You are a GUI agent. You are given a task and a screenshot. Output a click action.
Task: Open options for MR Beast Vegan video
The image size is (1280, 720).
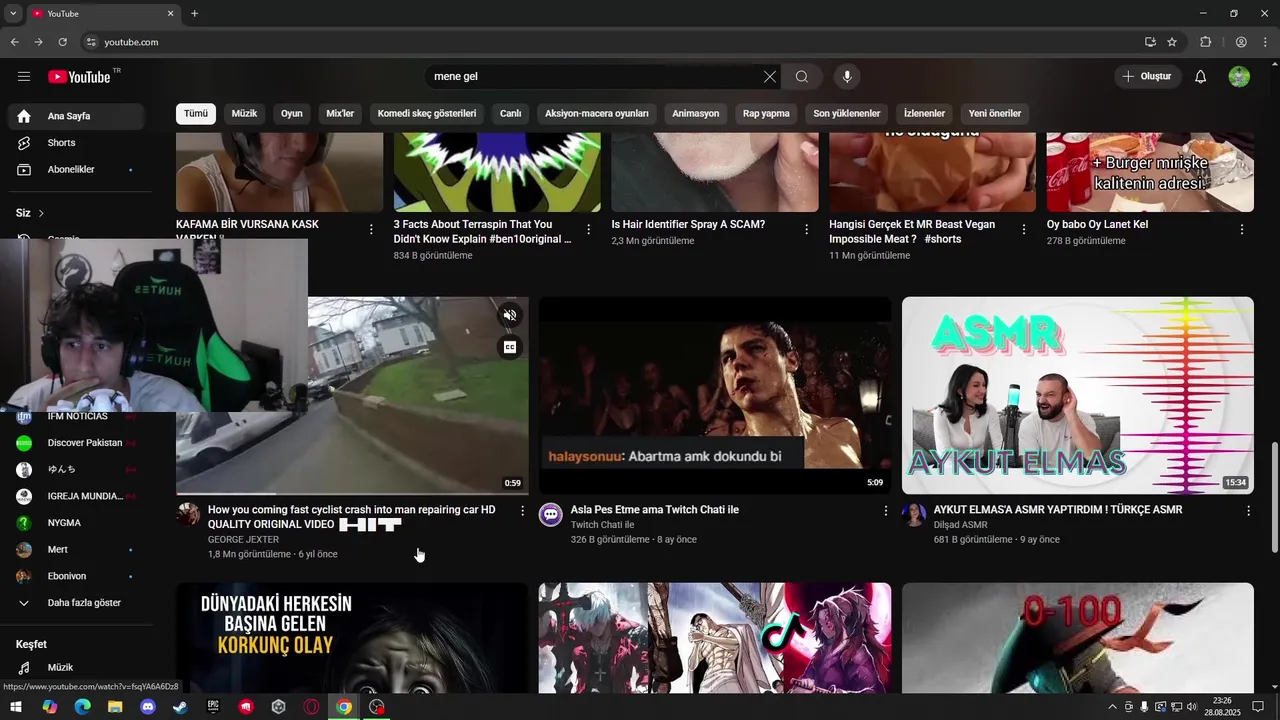pyautogui.click(x=1024, y=229)
